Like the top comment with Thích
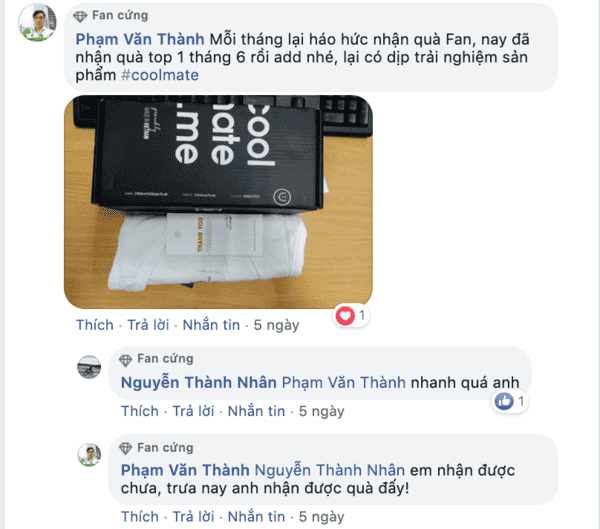Viewport: 600px width, 529px height. click(95, 325)
